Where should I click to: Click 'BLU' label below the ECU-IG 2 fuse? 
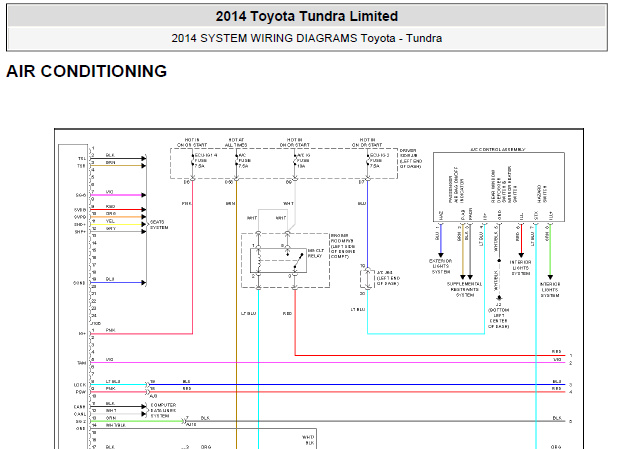click(x=362, y=204)
